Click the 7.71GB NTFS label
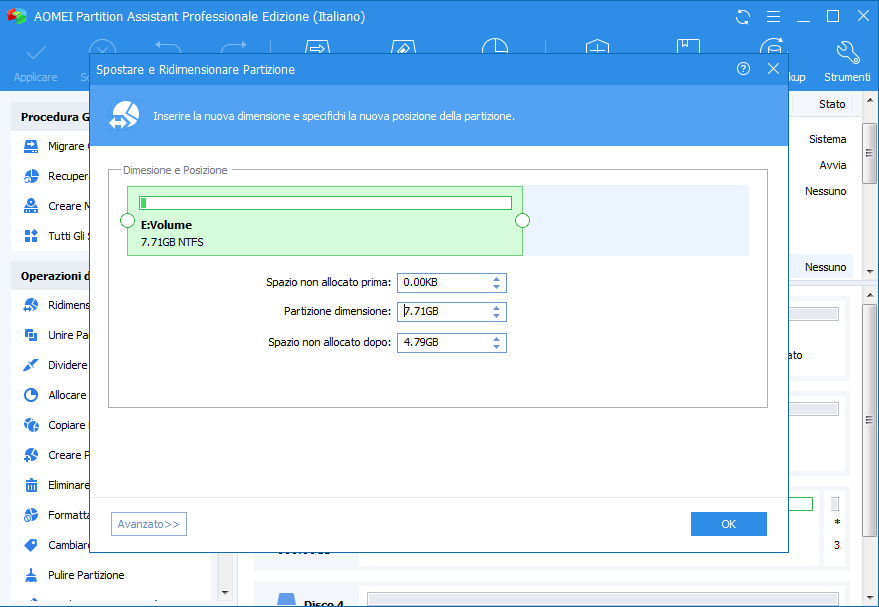 pos(172,243)
